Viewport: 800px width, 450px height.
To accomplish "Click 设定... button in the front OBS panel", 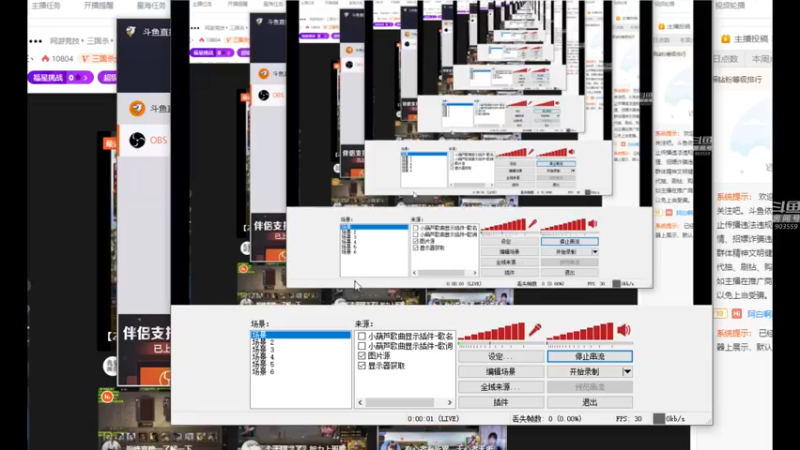I will (501, 357).
